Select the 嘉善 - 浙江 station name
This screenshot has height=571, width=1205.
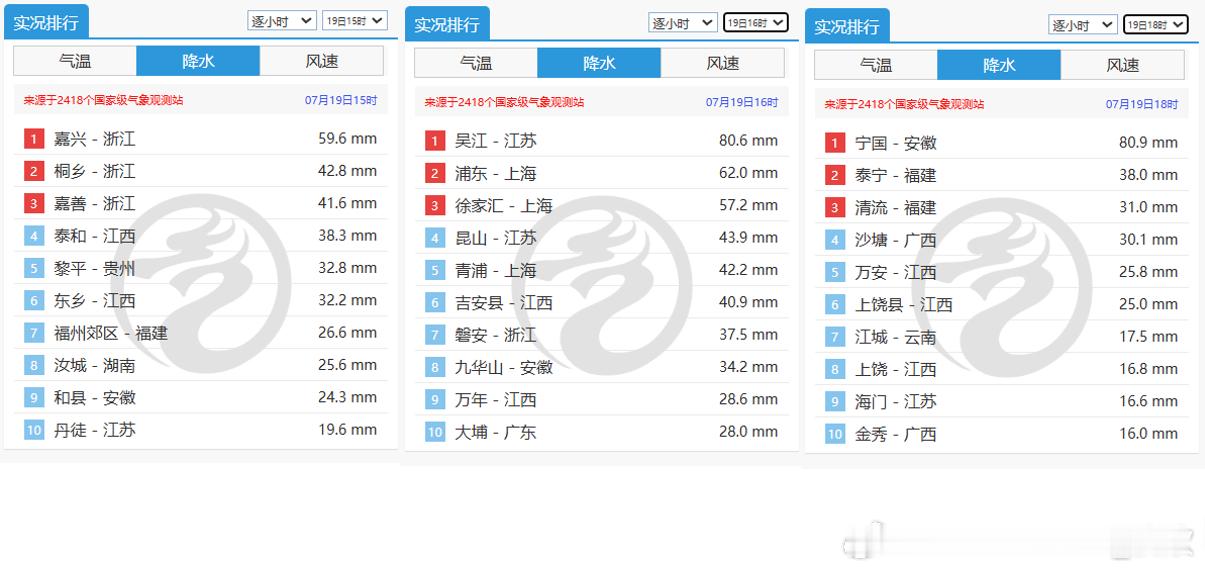coord(94,203)
